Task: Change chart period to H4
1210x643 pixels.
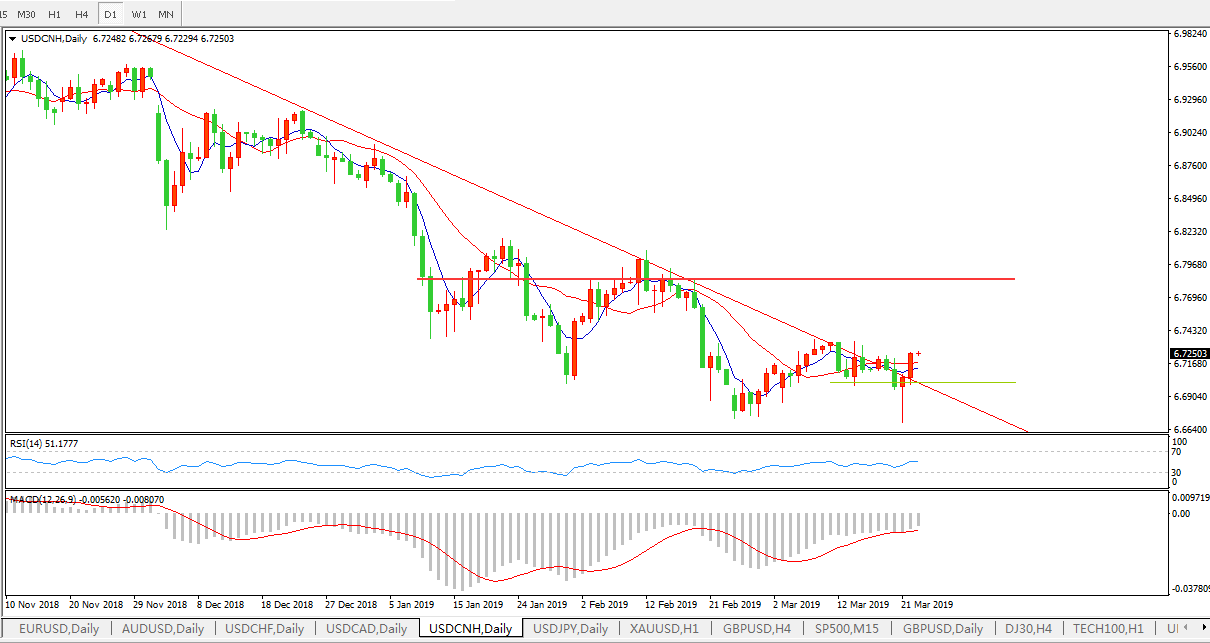Action: pyautogui.click(x=81, y=14)
